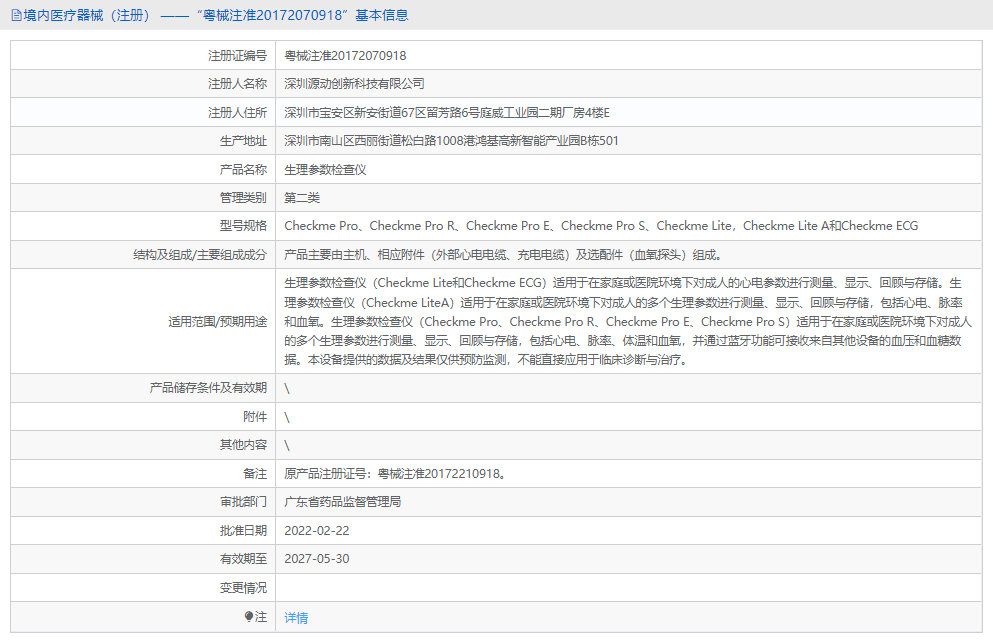The image size is (993, 640).
Task: Click the document icon in the page header
Action: click(x=14, y=14)
